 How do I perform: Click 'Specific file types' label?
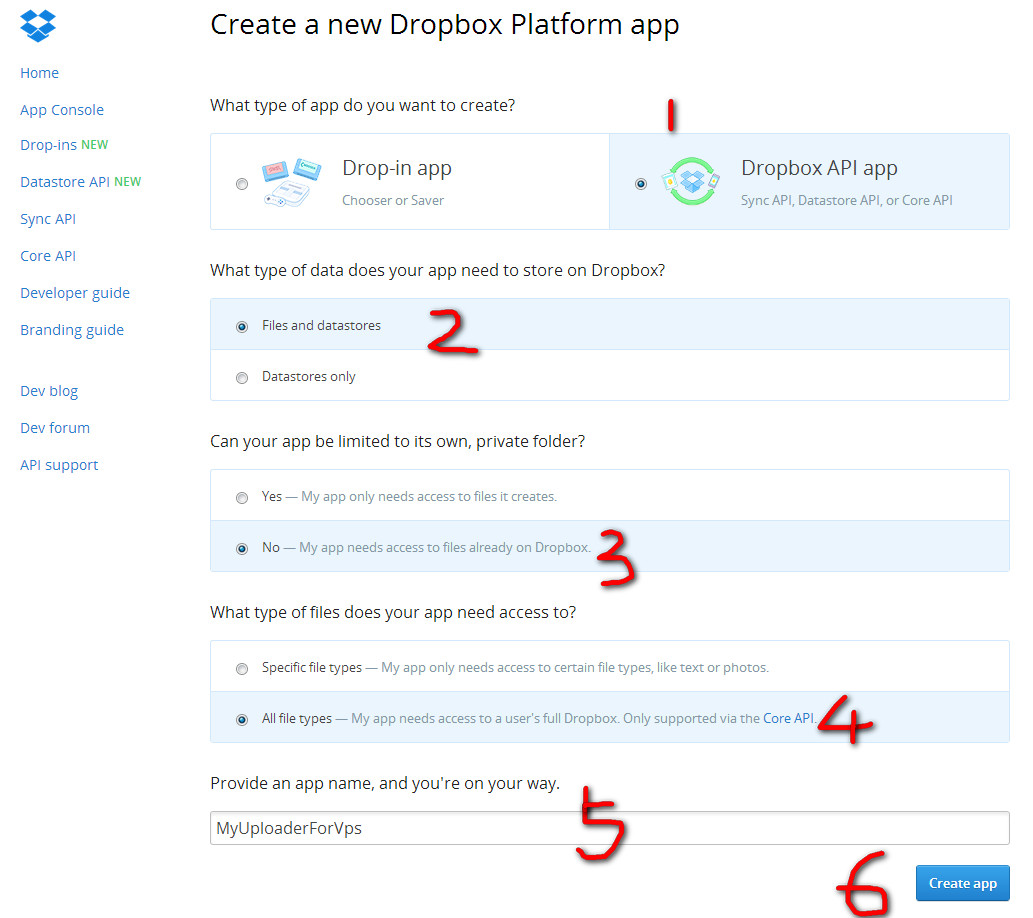tap(312, 668)
